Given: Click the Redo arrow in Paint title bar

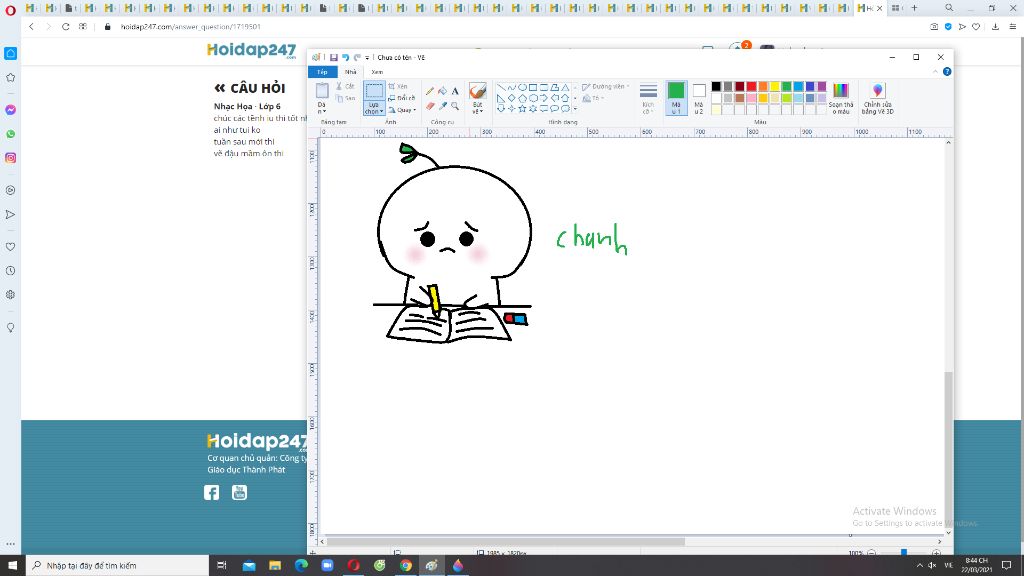Looking at the screenshot, I should click(x=357, y=57).
